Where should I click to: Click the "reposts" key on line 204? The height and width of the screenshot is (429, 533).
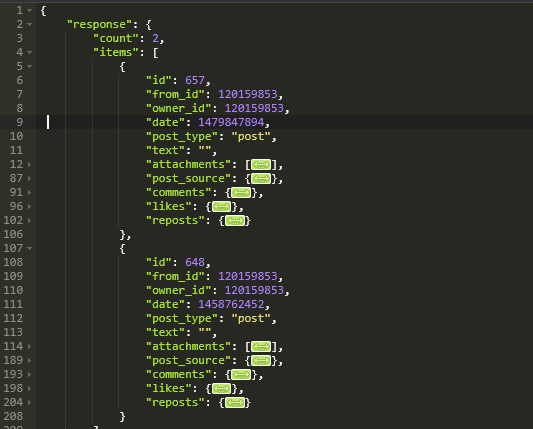tap(175, 402)
